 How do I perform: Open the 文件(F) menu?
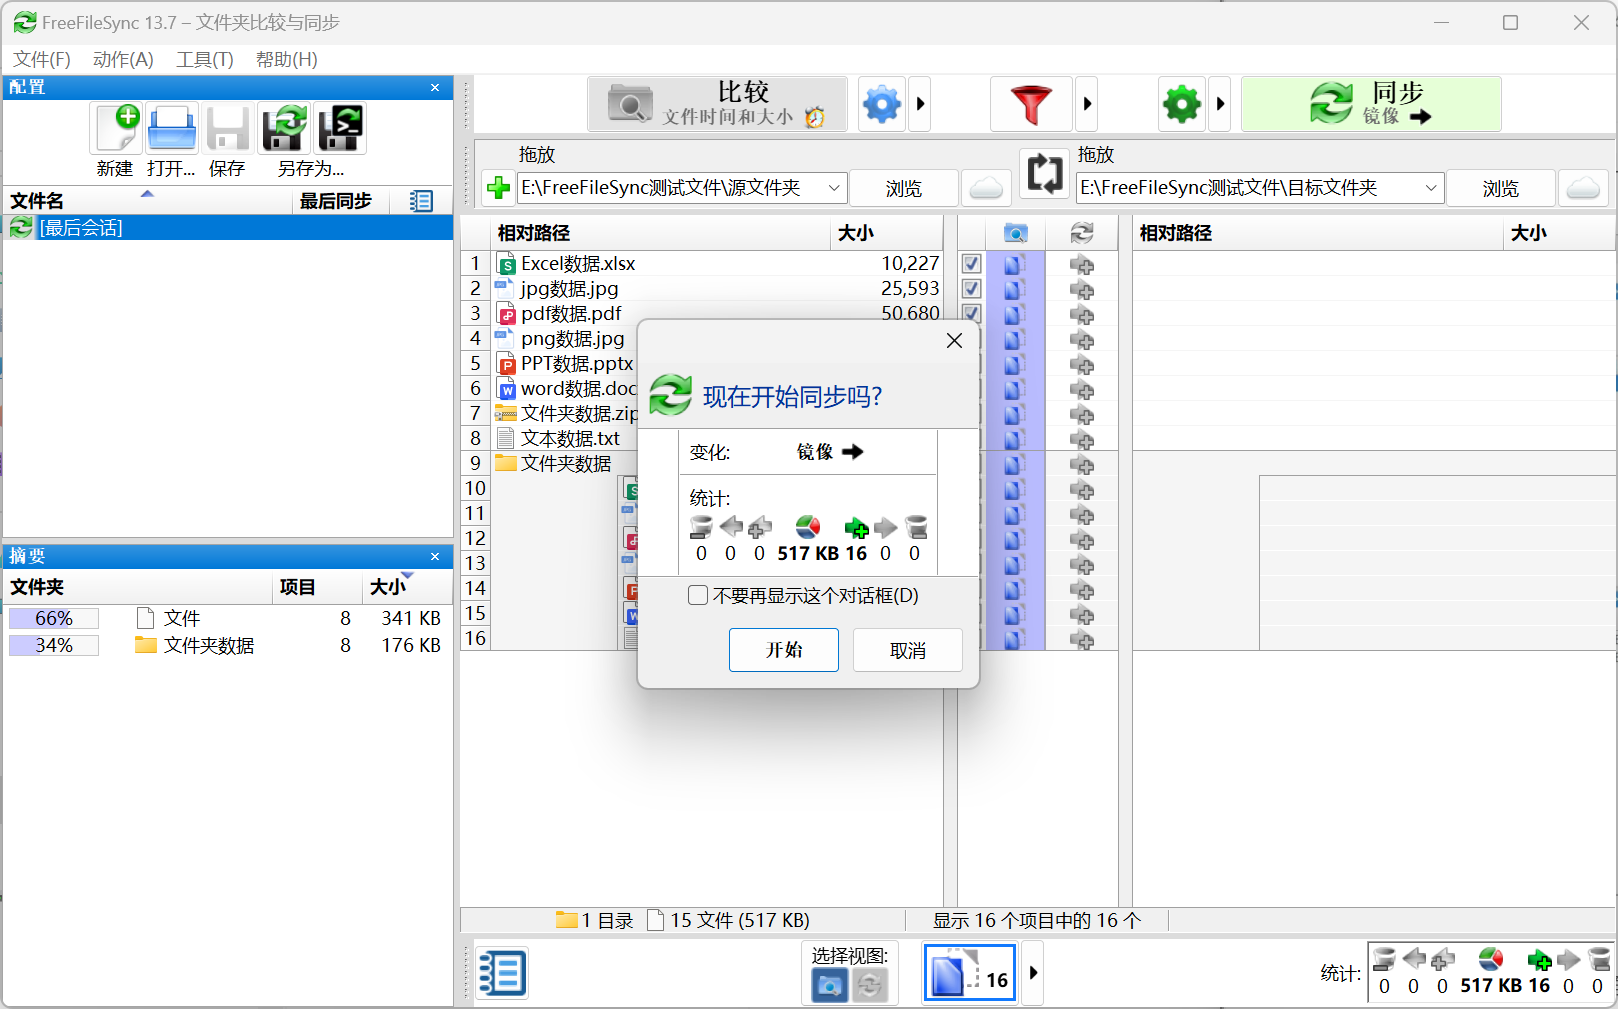42,60
